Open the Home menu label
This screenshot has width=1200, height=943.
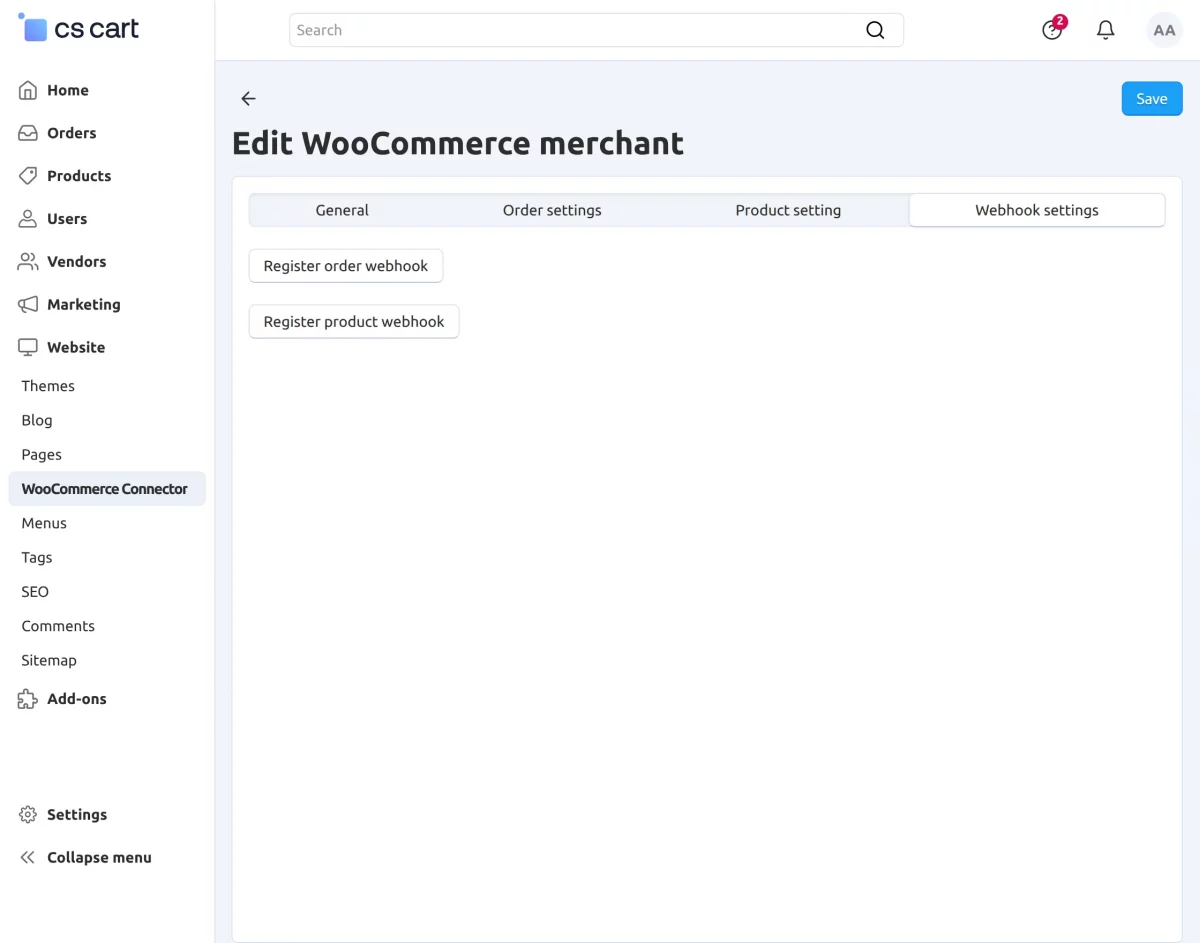click(x=68, y=90)
